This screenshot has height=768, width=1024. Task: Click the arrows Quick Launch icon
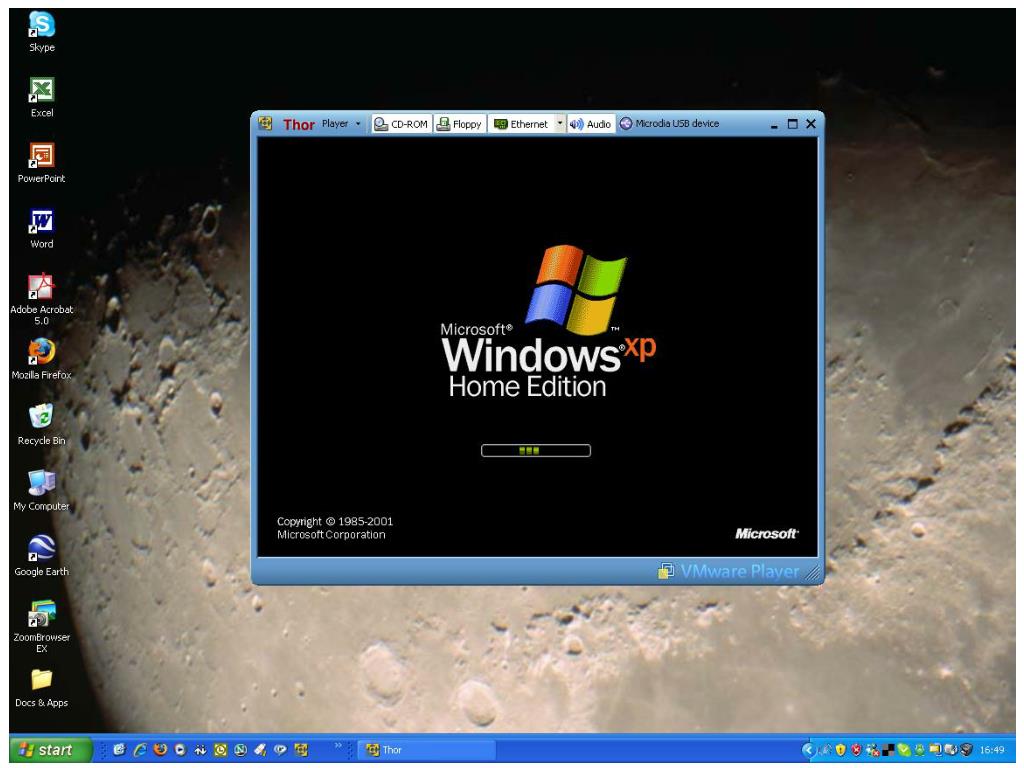(200, 750)
